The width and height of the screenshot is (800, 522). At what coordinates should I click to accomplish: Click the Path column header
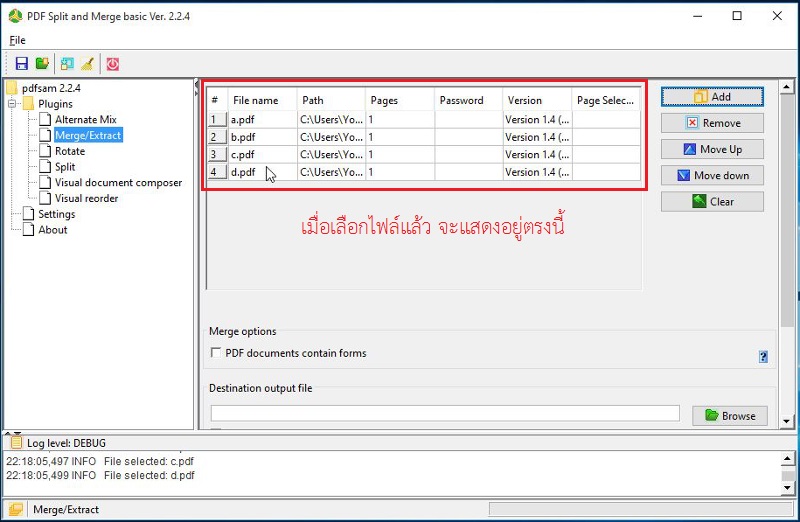(332, 100)
